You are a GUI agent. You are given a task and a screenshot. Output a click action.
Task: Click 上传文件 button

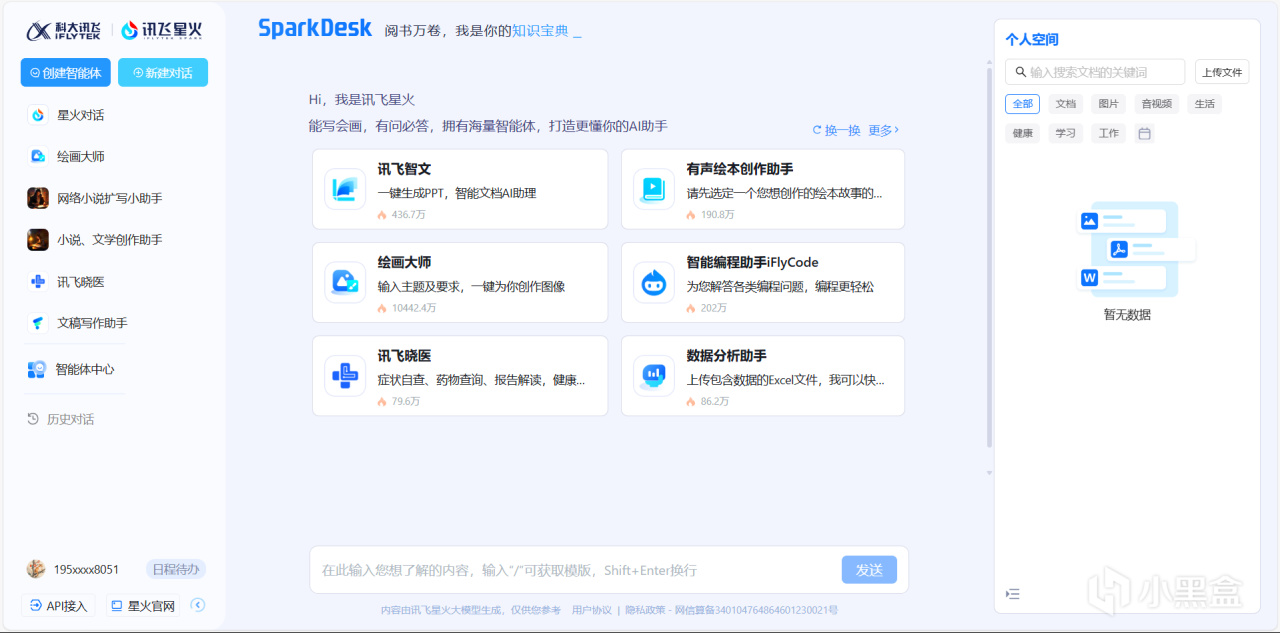[x=1222, y=72]
